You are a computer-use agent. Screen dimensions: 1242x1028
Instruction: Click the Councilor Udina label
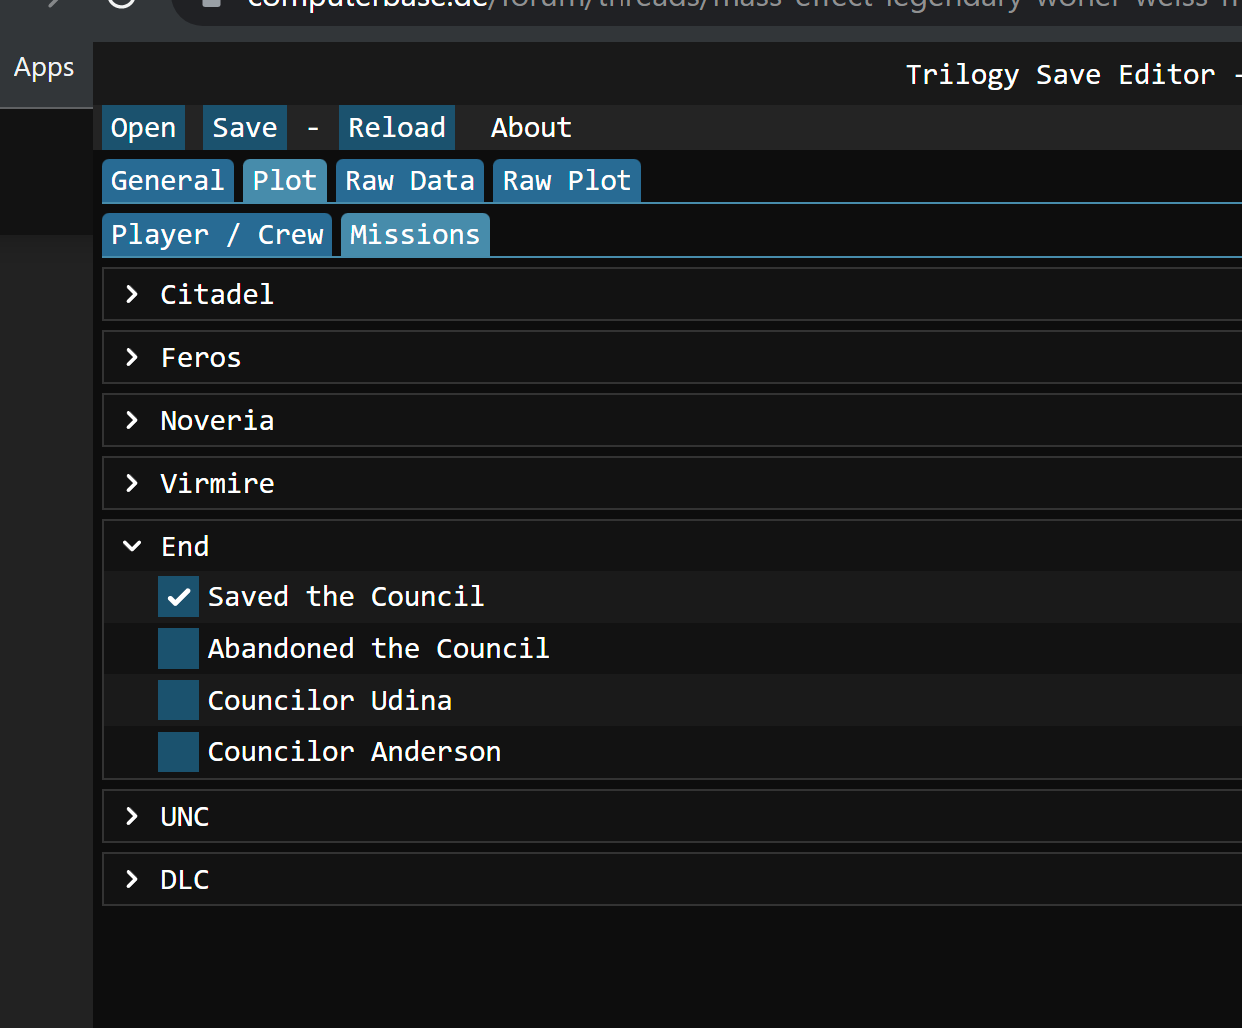click(330, 700)
